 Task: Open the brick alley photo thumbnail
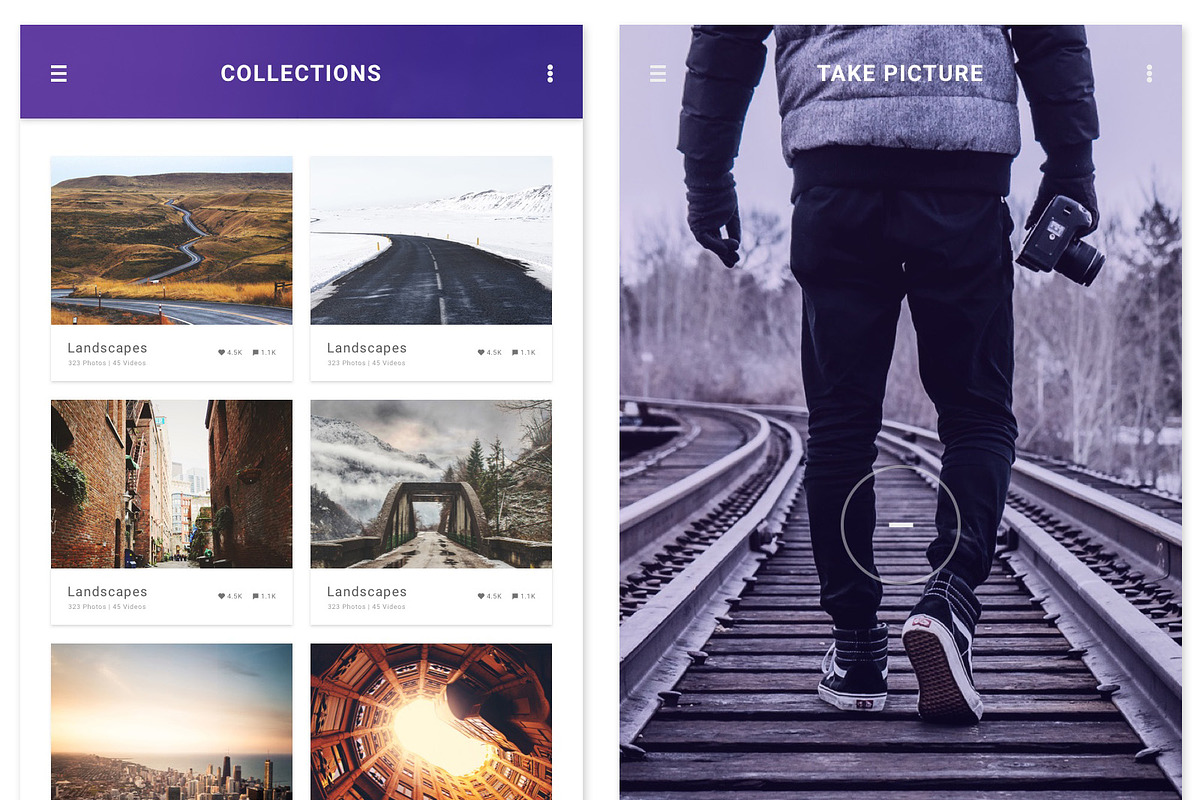pyautogui.click(x=172, y=484)
